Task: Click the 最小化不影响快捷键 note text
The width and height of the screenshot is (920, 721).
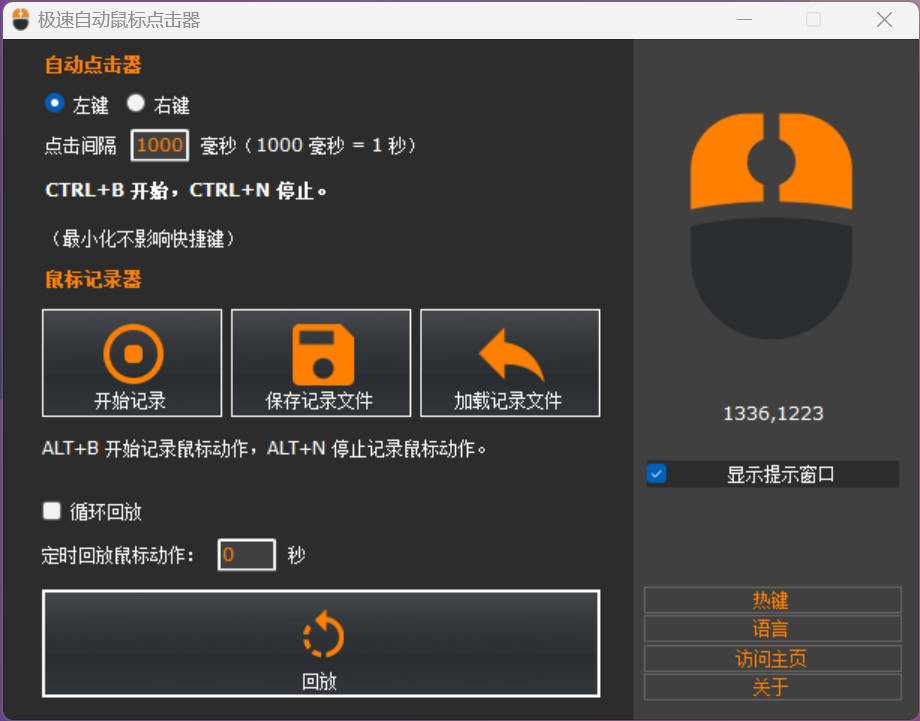Action: point(143,239)
